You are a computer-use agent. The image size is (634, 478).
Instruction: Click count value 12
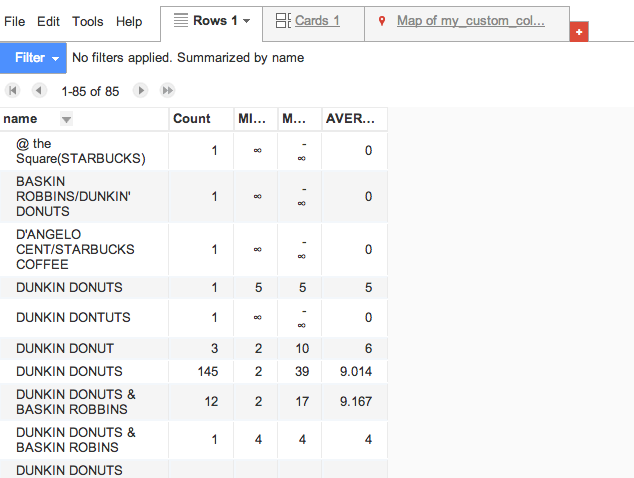[x=211, y=402]
